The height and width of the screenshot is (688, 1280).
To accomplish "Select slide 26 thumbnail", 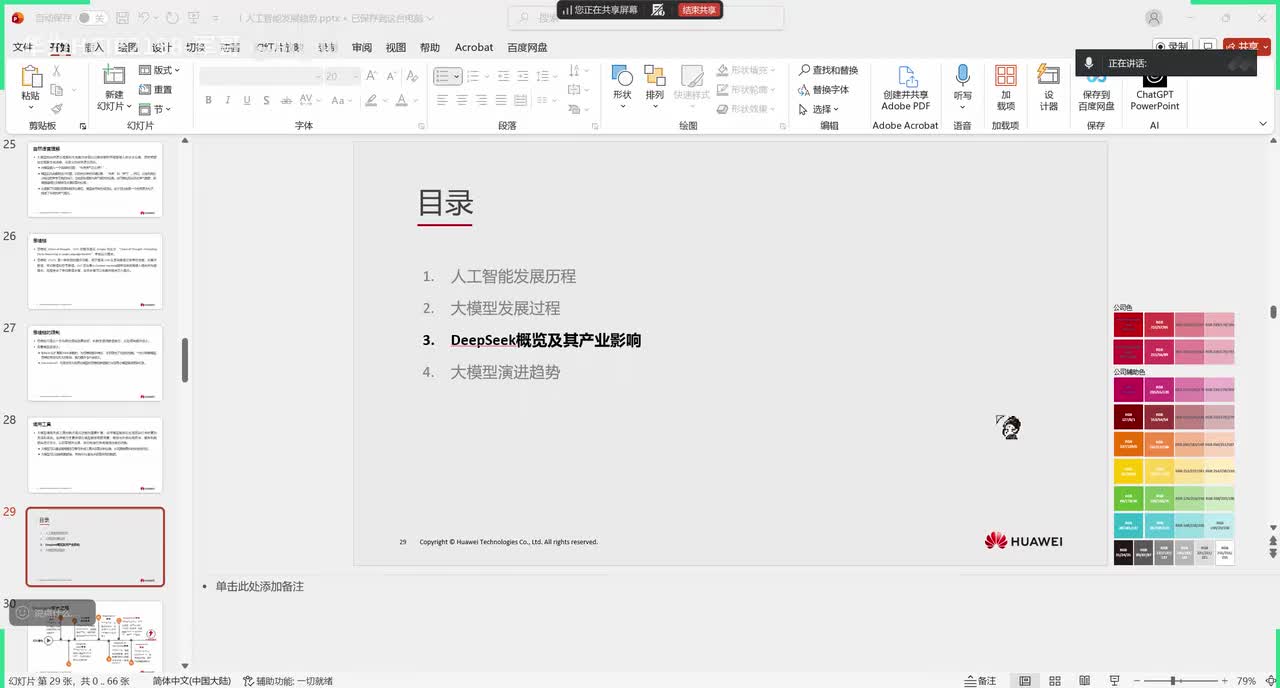I will click(95, 272).
